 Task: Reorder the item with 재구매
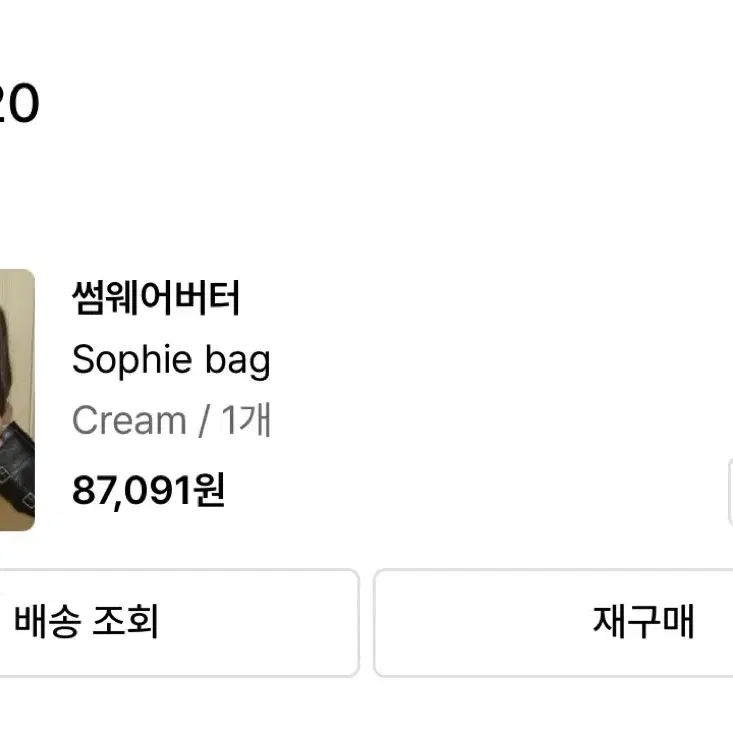pos(553,623)
